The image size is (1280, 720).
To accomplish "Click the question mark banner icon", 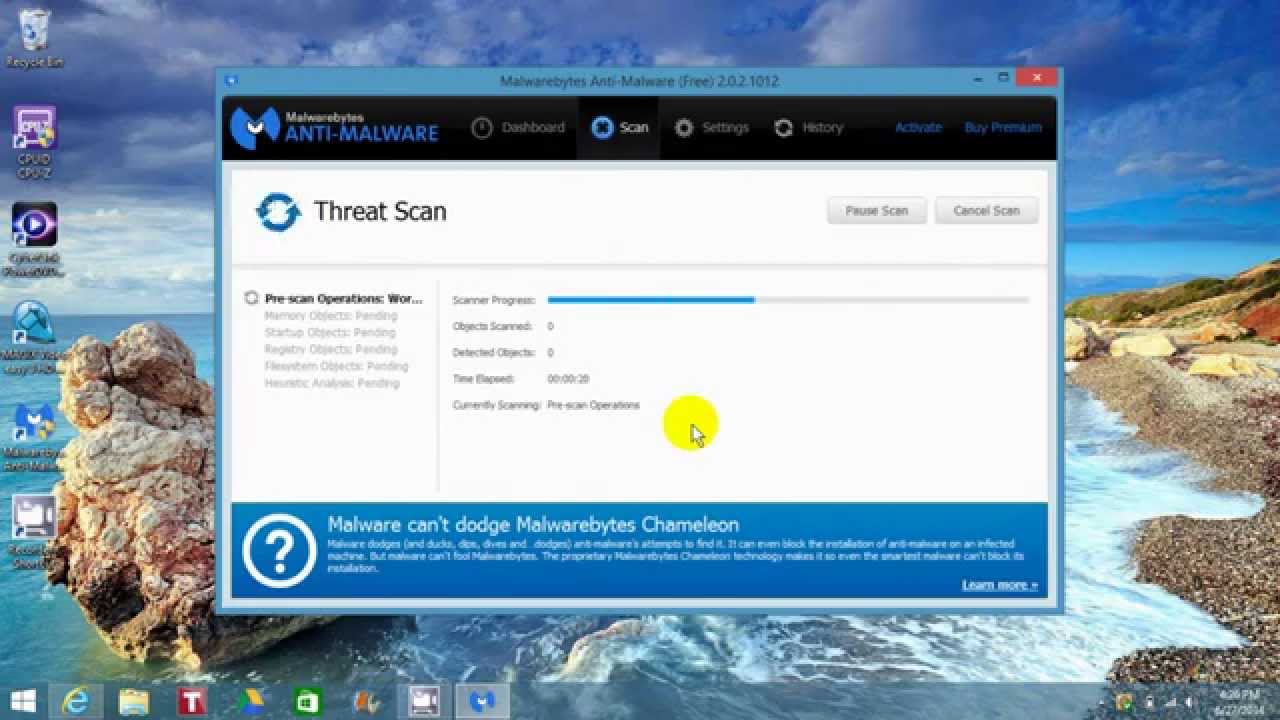I will (280, 551).
